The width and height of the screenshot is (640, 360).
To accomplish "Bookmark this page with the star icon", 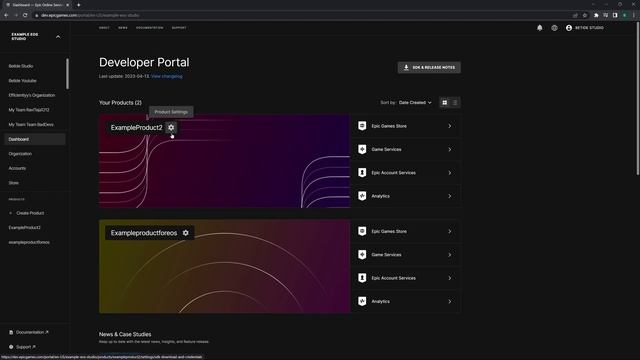I will coord(585,15).
